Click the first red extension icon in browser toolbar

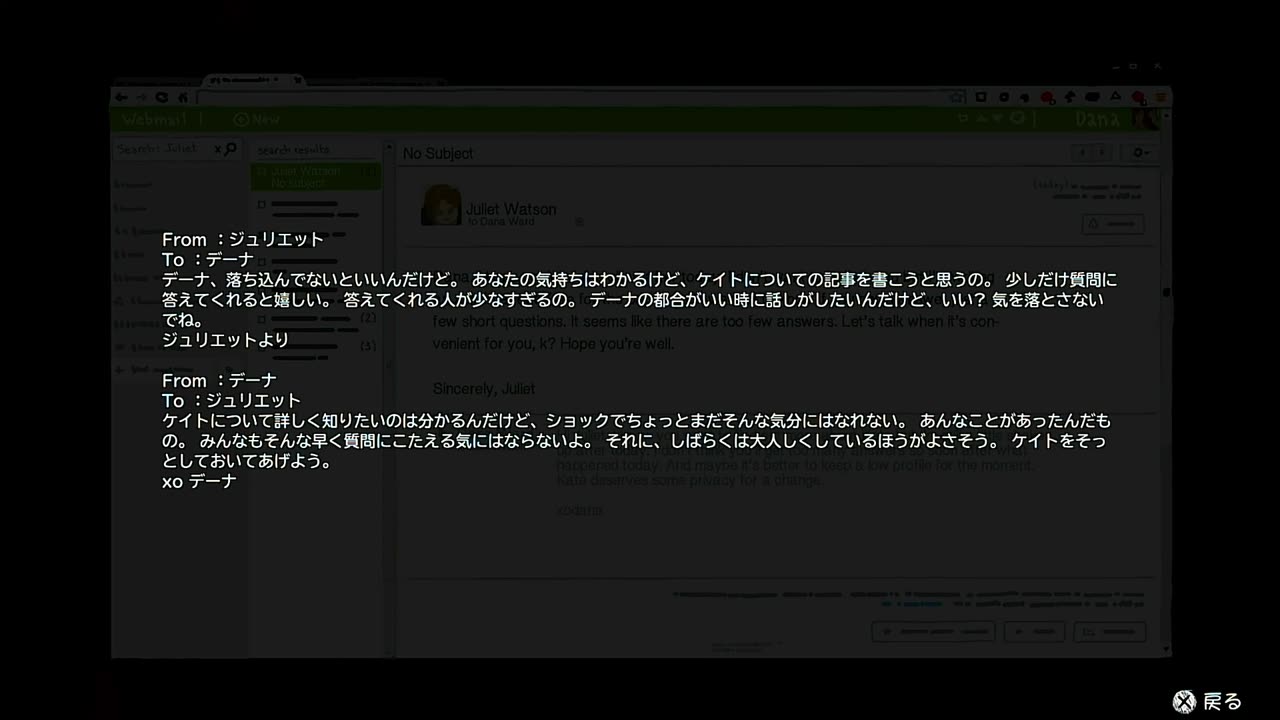[x=1047, y=97]
